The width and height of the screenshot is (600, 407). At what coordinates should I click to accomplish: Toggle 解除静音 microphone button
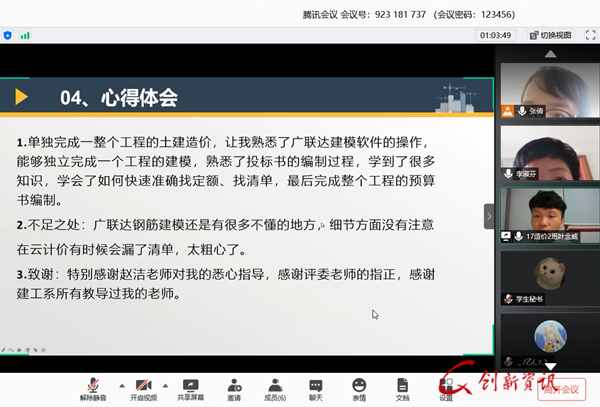[93, 389]
